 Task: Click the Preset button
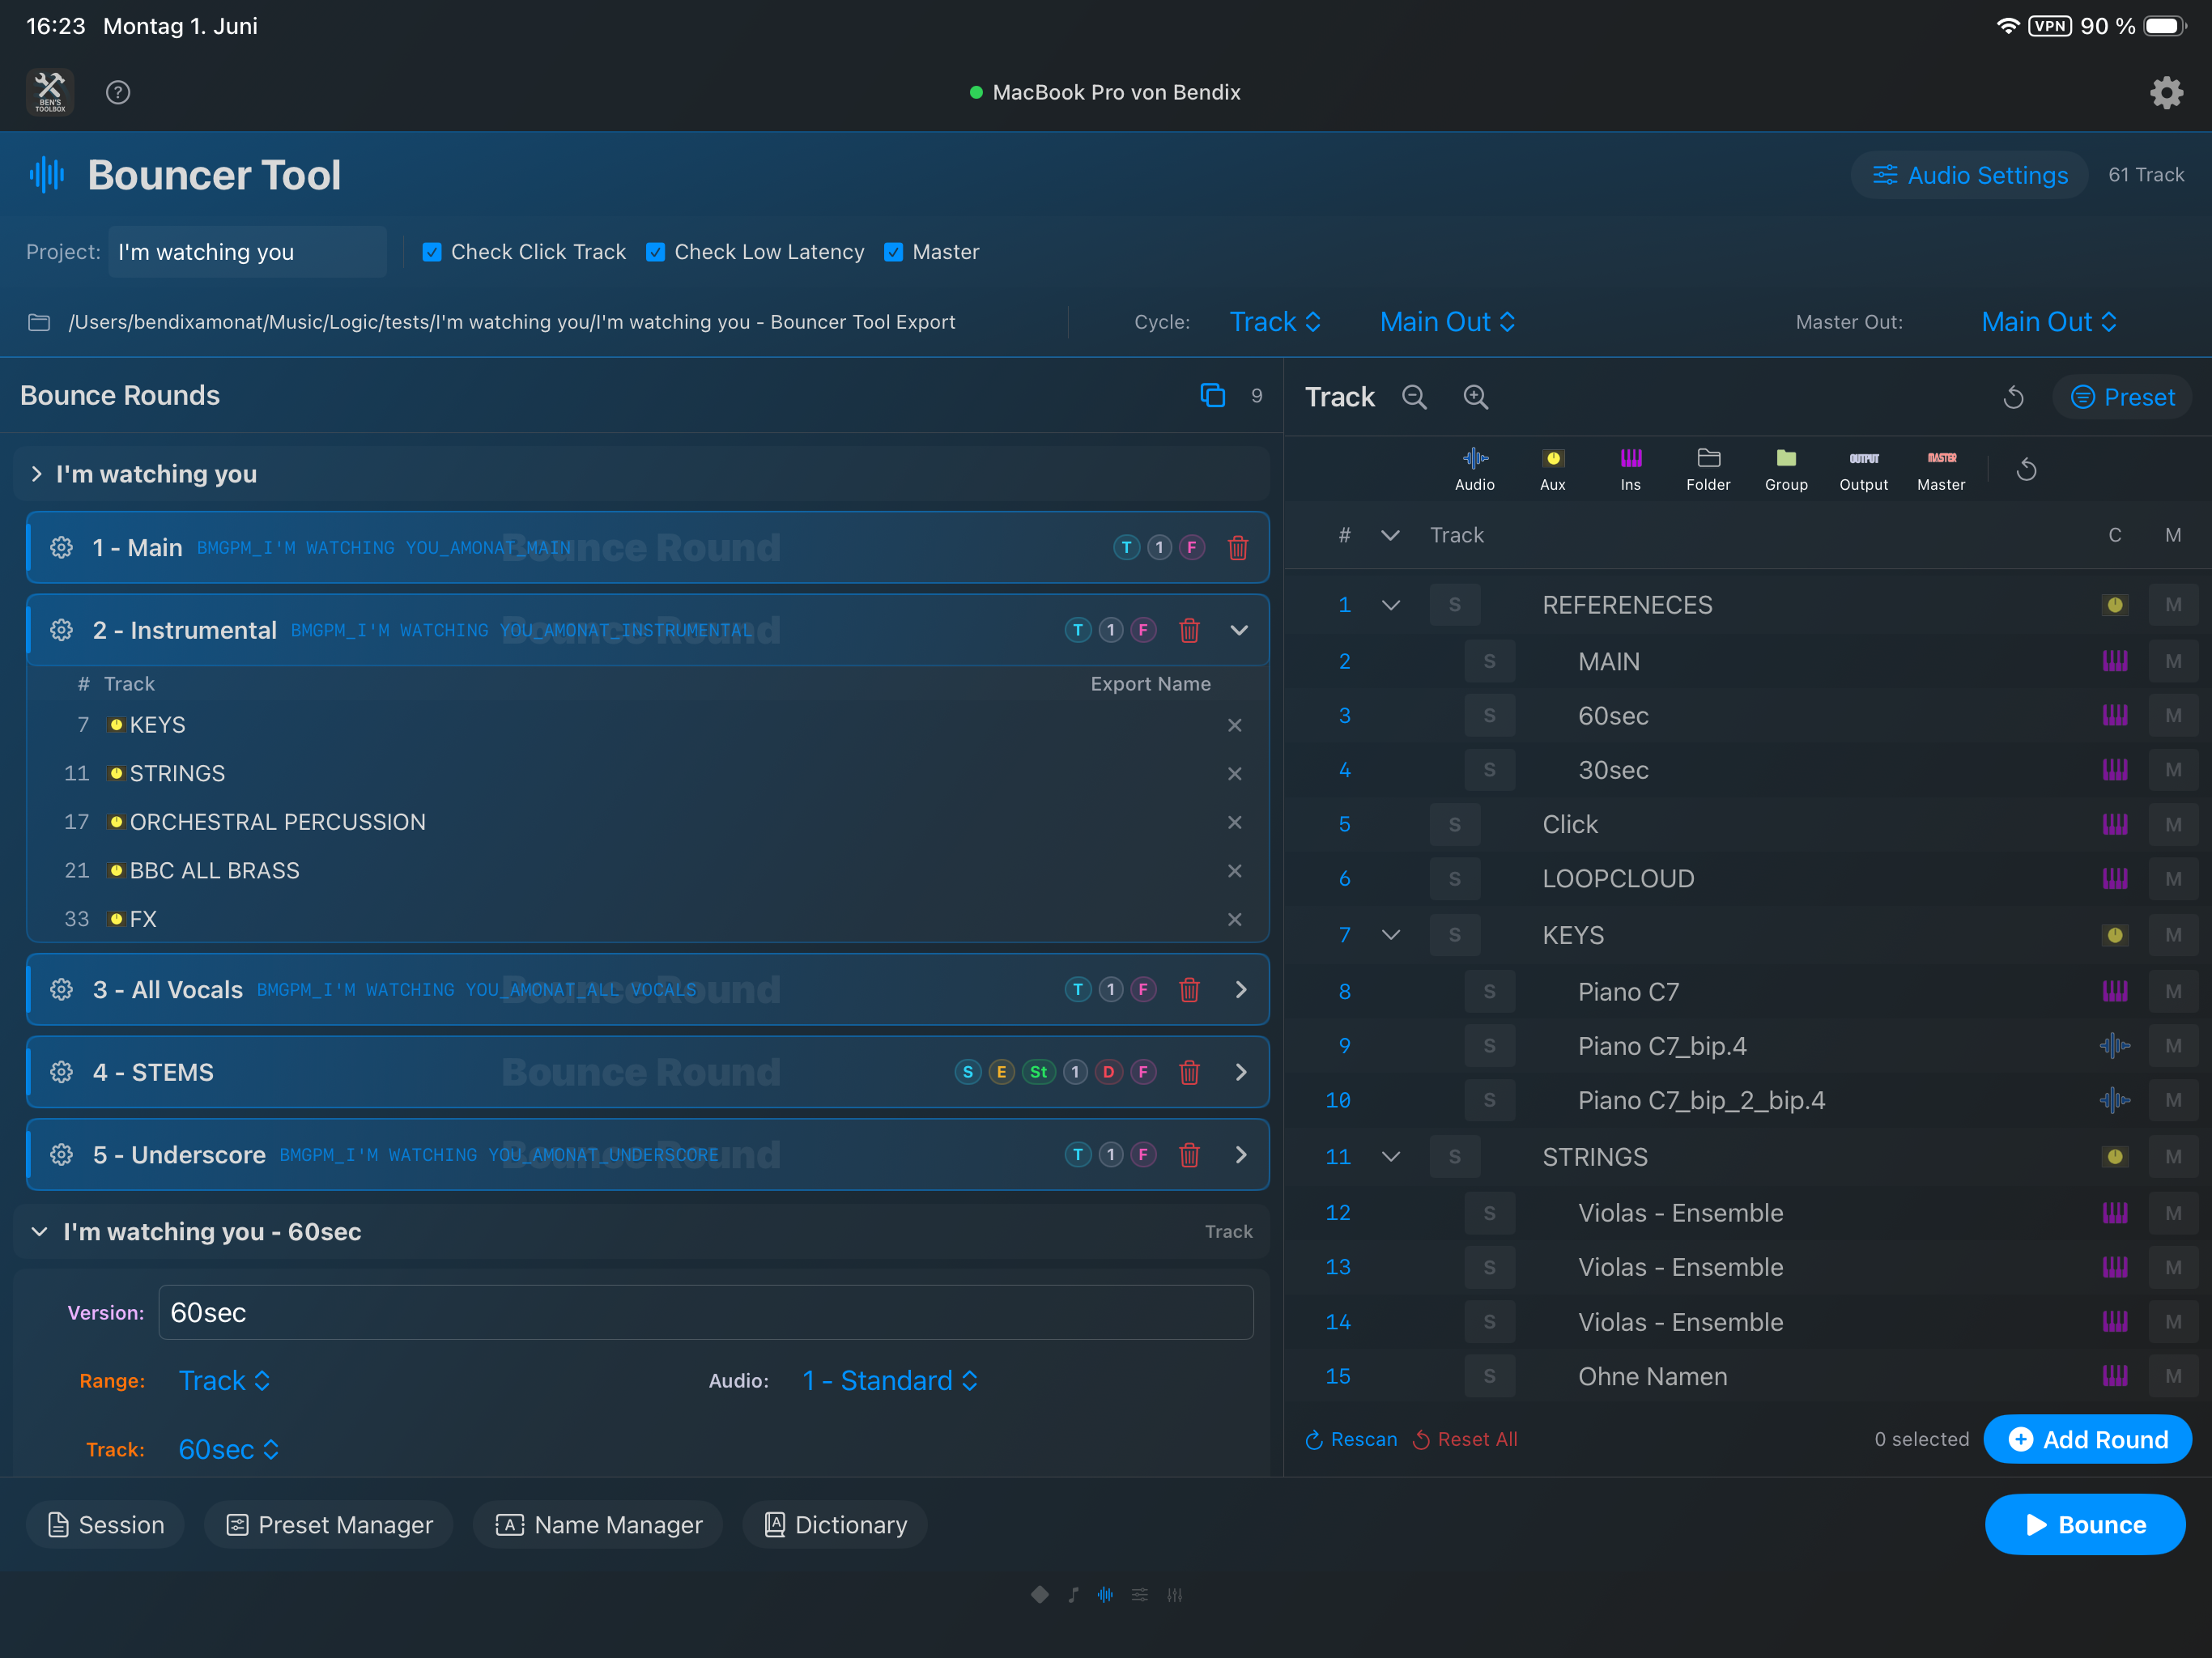click(x=2122, y=398)
